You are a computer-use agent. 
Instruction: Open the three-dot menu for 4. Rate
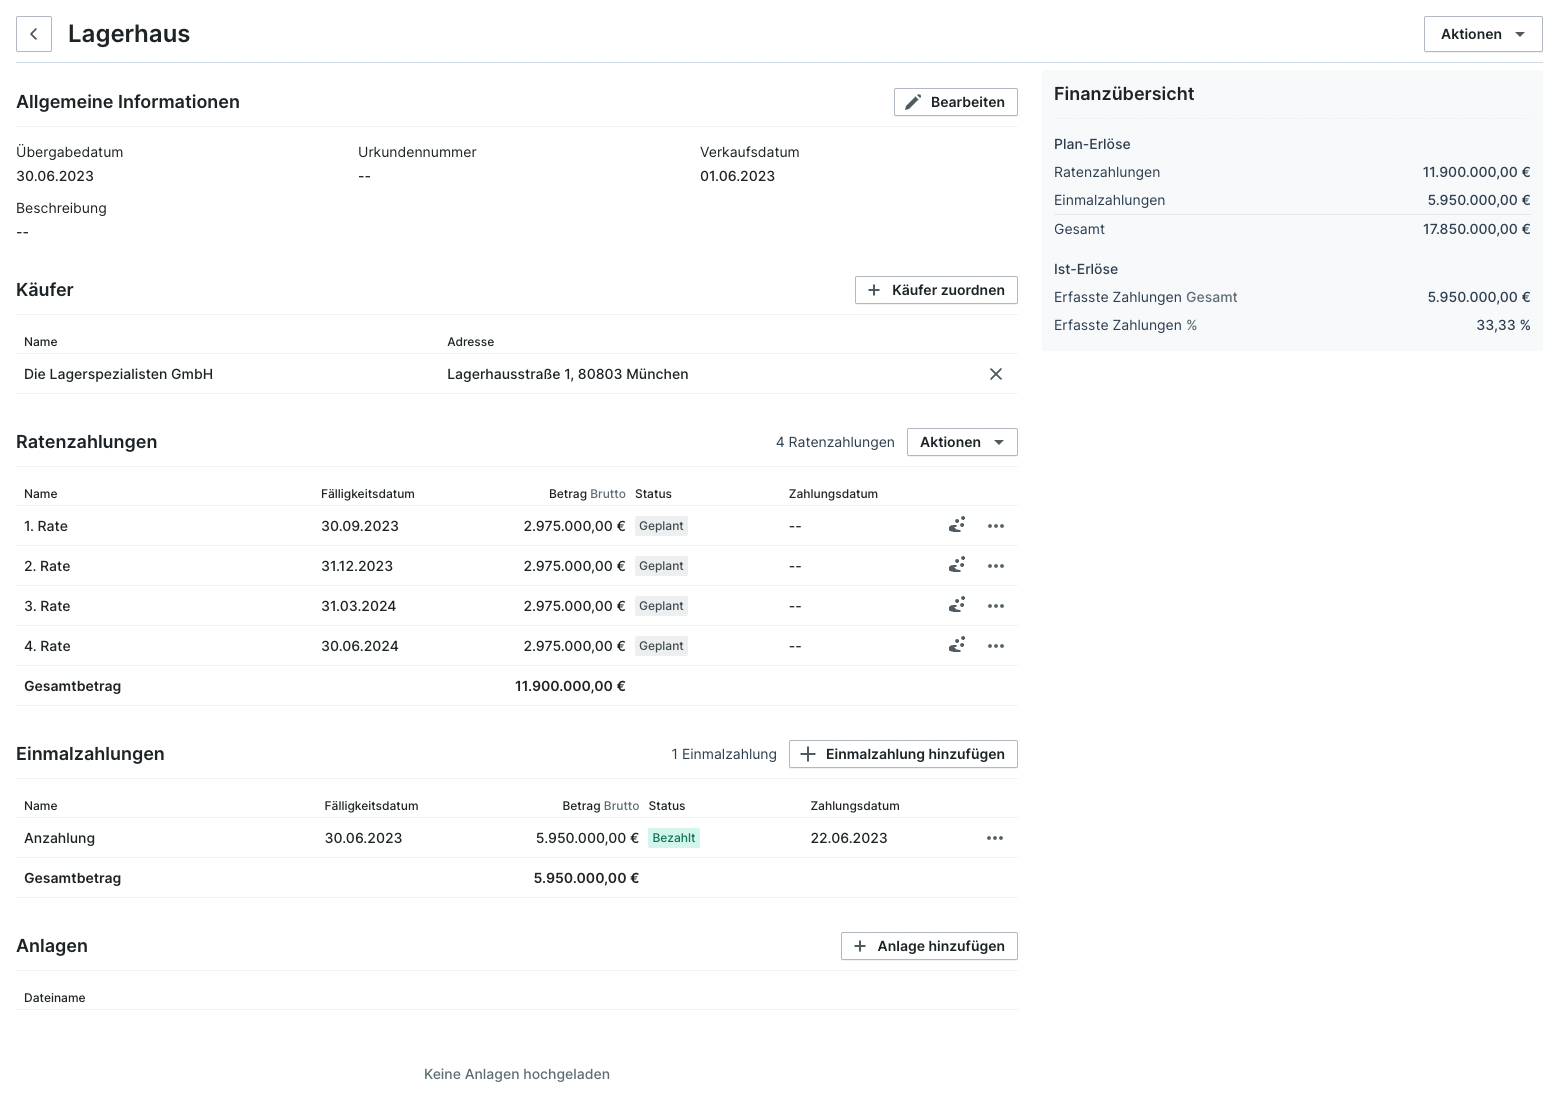click(995, 646)
